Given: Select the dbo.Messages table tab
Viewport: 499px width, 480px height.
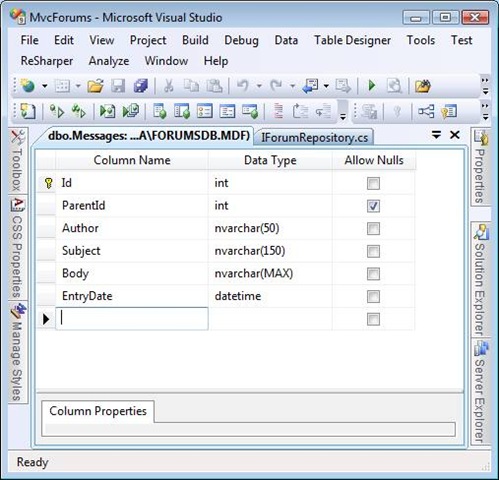Looking at the screenshot, I should 149,136.
